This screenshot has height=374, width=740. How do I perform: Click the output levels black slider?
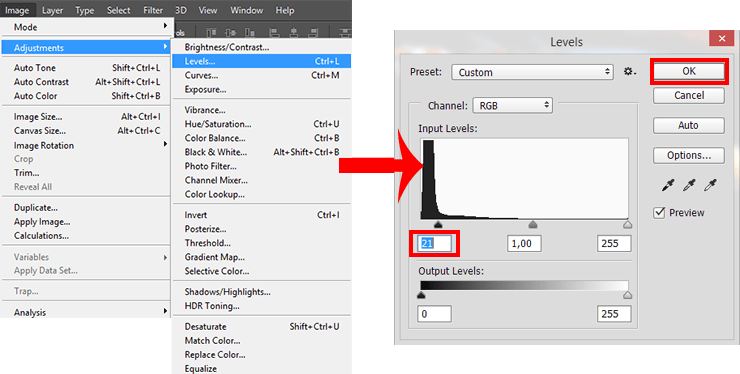tap(421, 295)
